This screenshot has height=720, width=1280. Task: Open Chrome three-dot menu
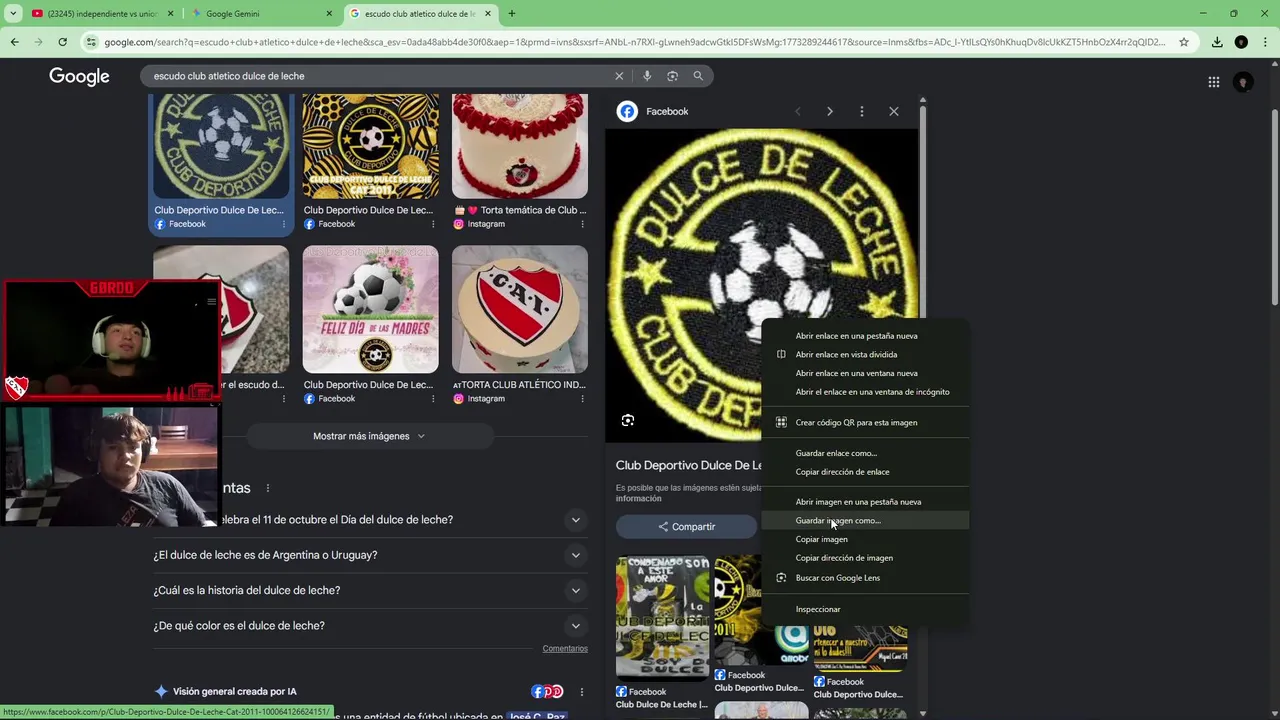point(1265,42)
